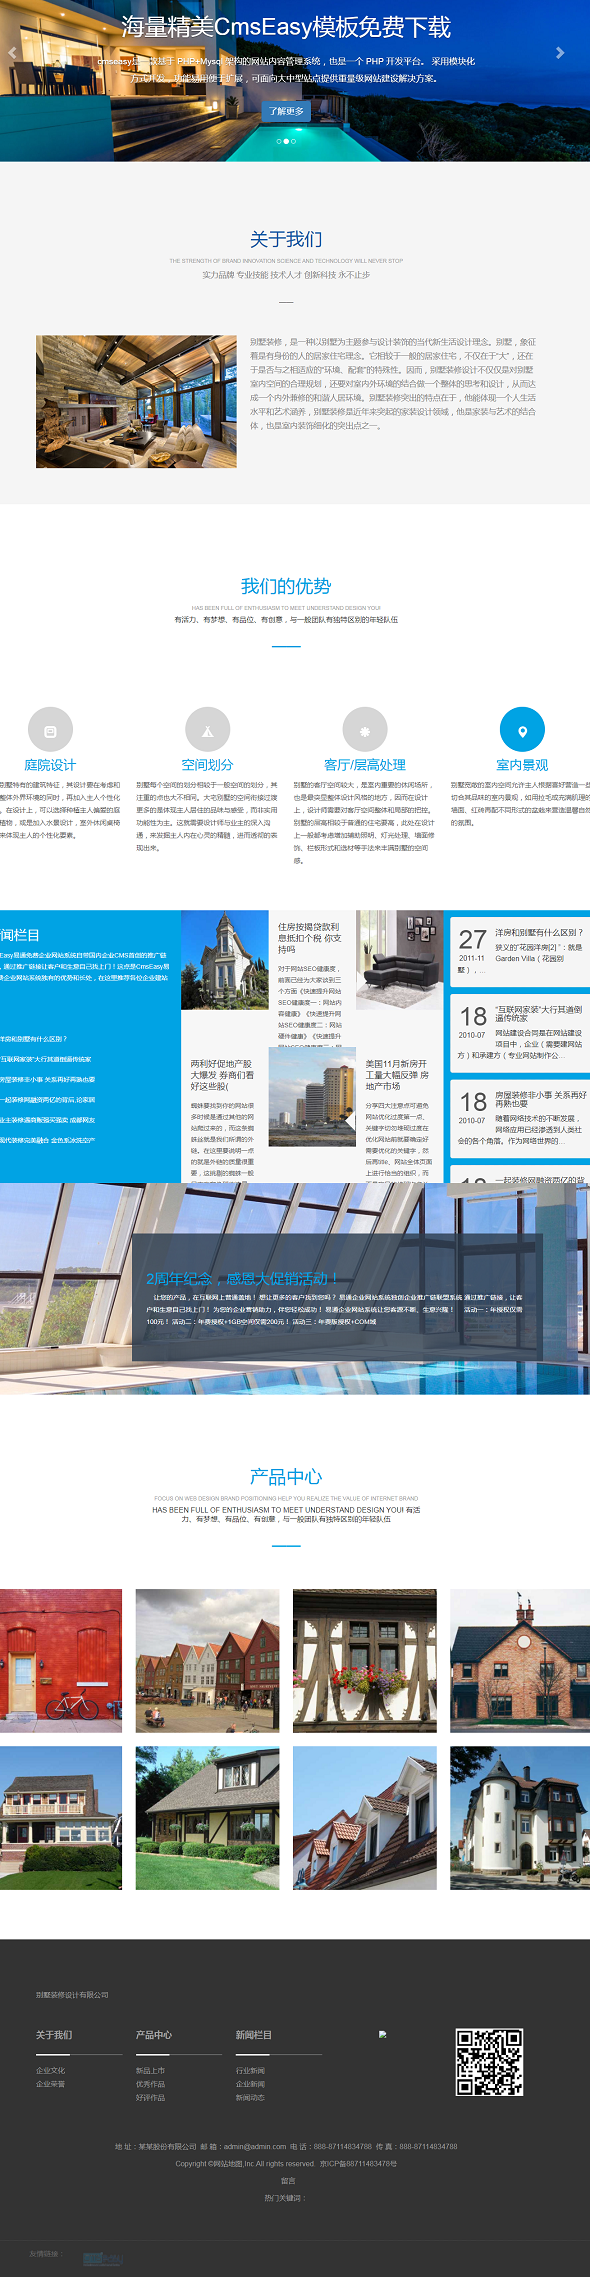
Task: Open article 住房按揭贷款利息抵扣个税
Action: [310, 938]
